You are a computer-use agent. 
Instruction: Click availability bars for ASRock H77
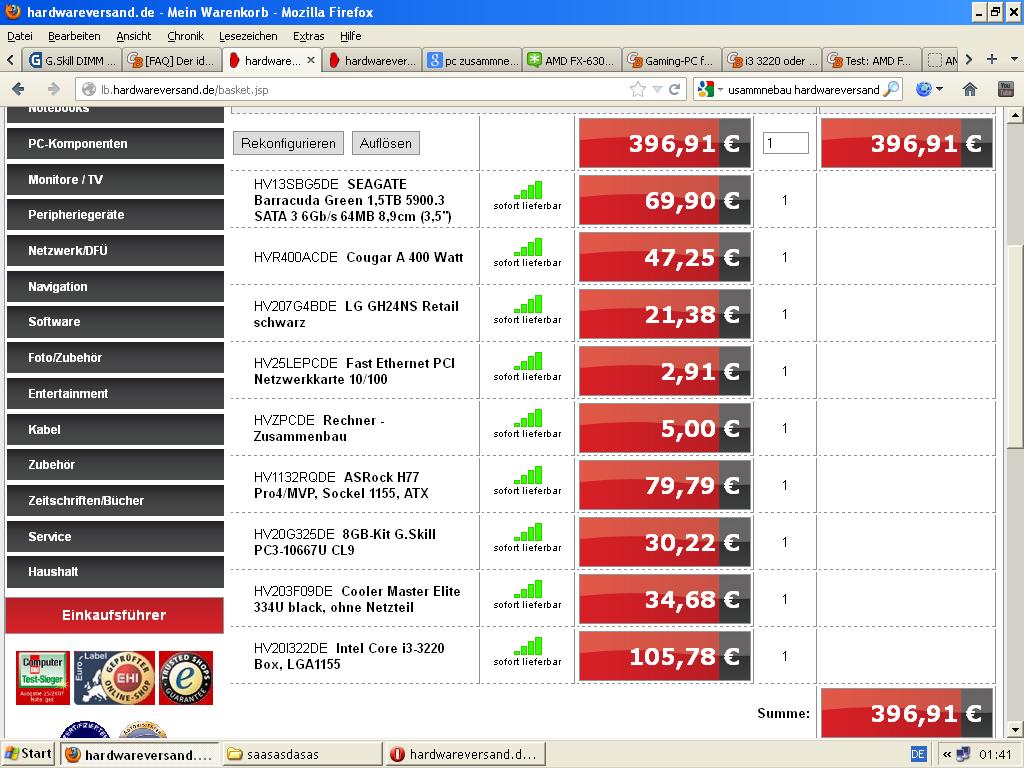click(x=528, y=475)
